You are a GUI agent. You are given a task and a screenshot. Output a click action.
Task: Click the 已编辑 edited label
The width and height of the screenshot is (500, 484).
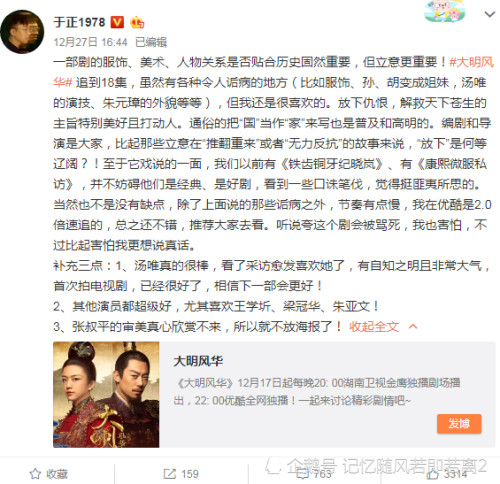[151, 42]
